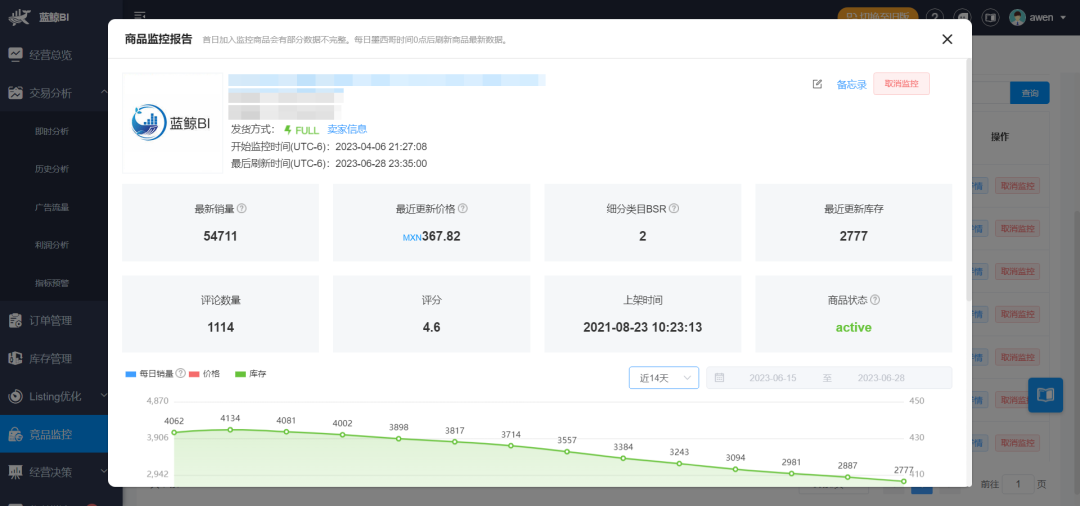
Task: Open the 备忘录 link
Action: 851,85
